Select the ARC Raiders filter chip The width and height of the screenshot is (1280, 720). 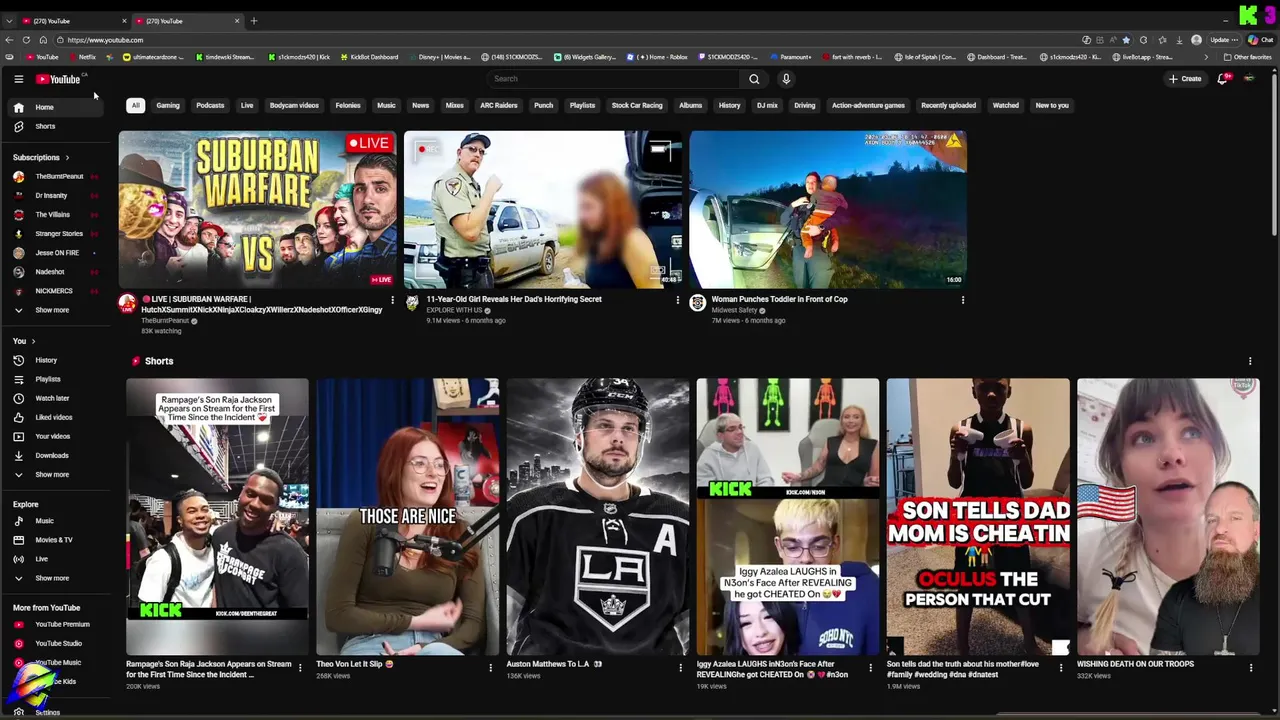tap(499, 105)
